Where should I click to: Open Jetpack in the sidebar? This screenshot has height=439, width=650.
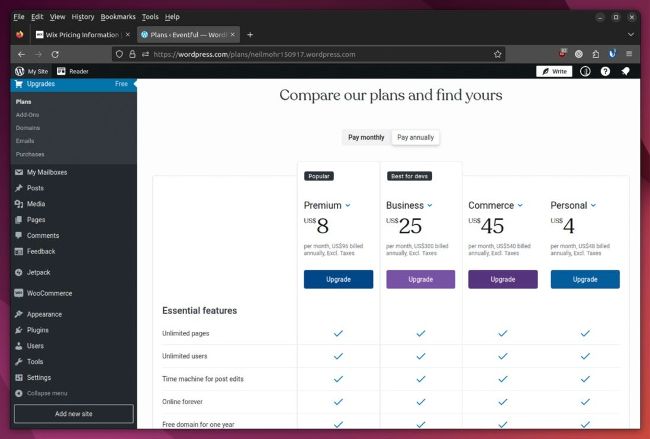pos(40,272)
